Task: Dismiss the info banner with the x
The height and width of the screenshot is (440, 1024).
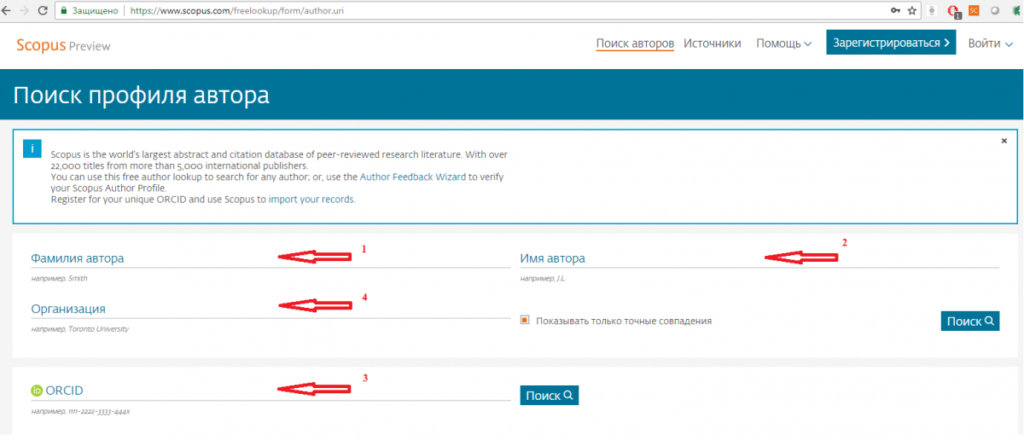Action: click(x=1004, y=140)
